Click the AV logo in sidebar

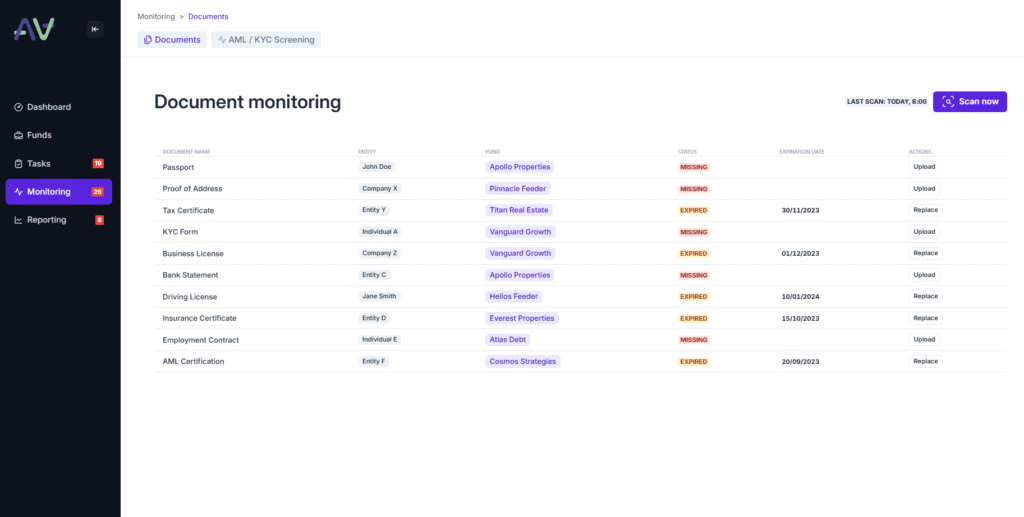pos(35,30)
